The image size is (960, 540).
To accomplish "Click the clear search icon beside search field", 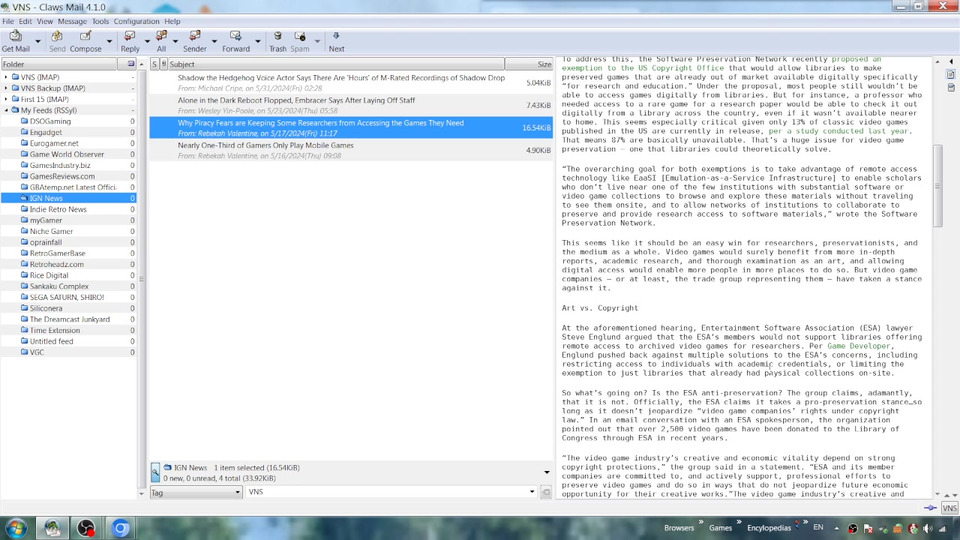I will point(546,492).
